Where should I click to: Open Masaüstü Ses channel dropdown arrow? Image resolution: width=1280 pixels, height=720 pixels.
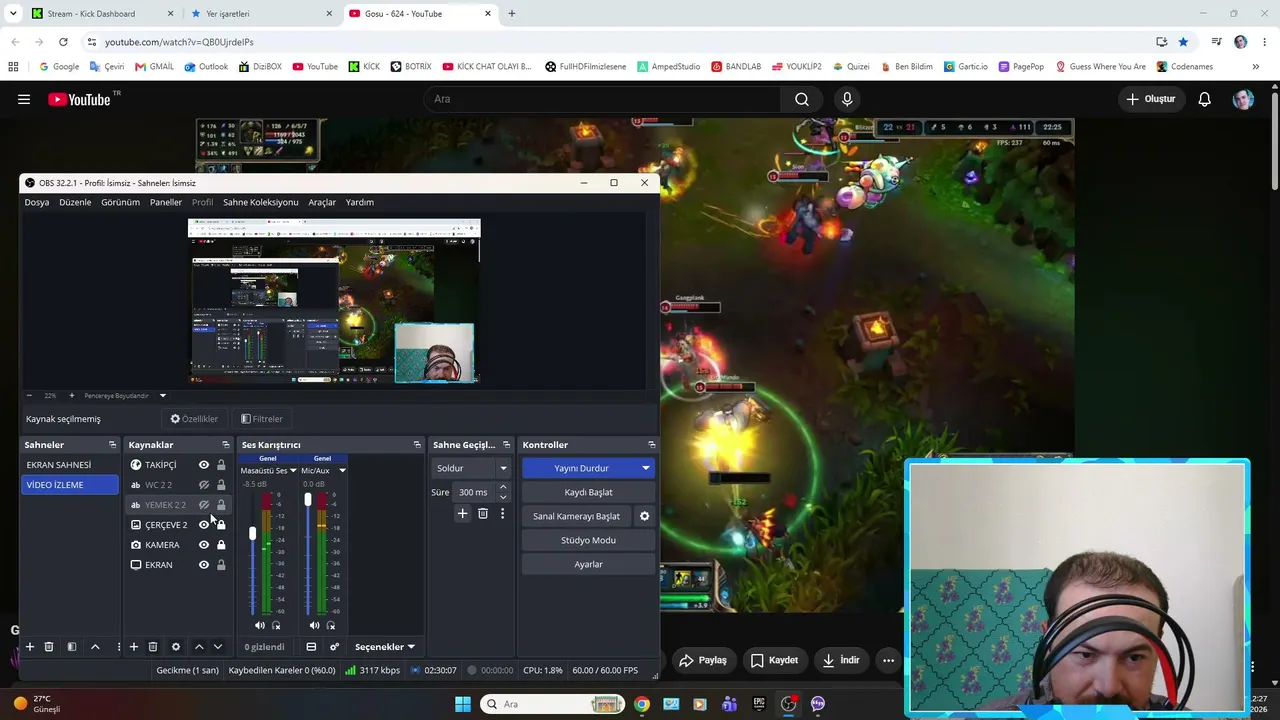point(293,470)
